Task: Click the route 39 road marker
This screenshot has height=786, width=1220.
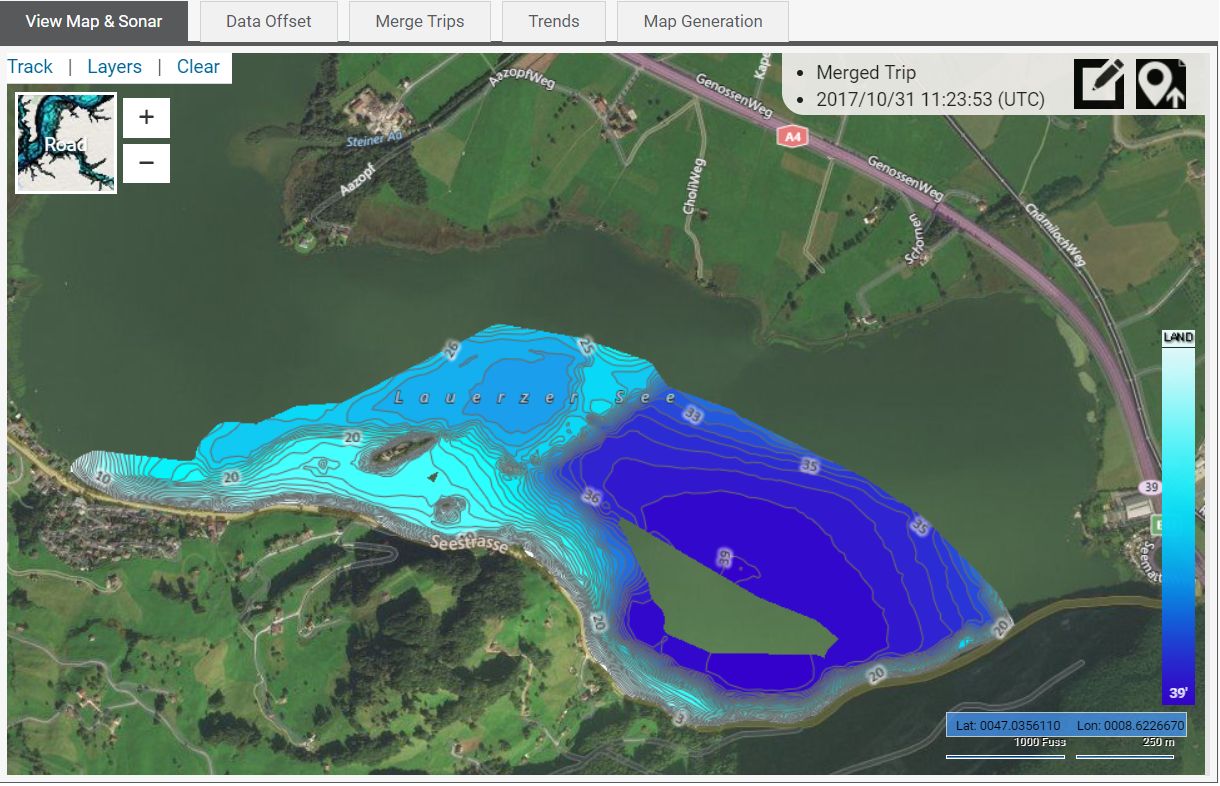Action: point(1150,486)
